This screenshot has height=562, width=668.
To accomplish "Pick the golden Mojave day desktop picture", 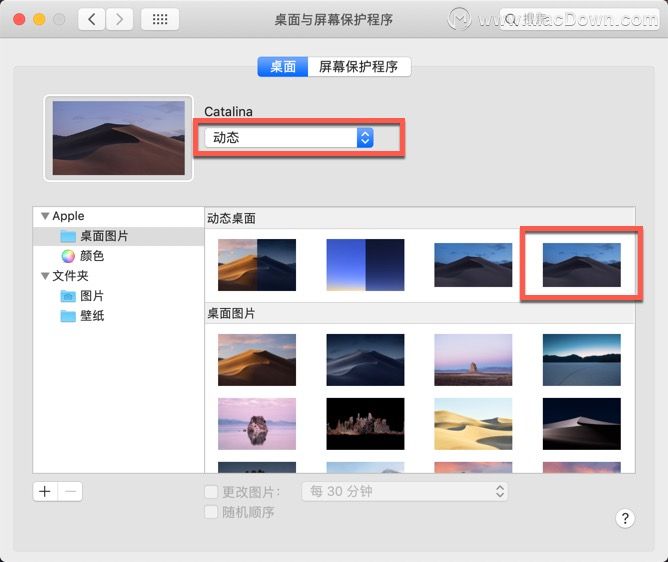I will pyautogui.click(x=257, y=360).
